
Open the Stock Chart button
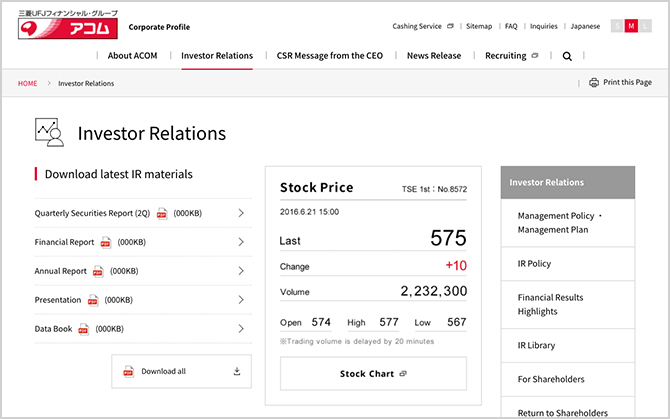click(x=373, y=373)
